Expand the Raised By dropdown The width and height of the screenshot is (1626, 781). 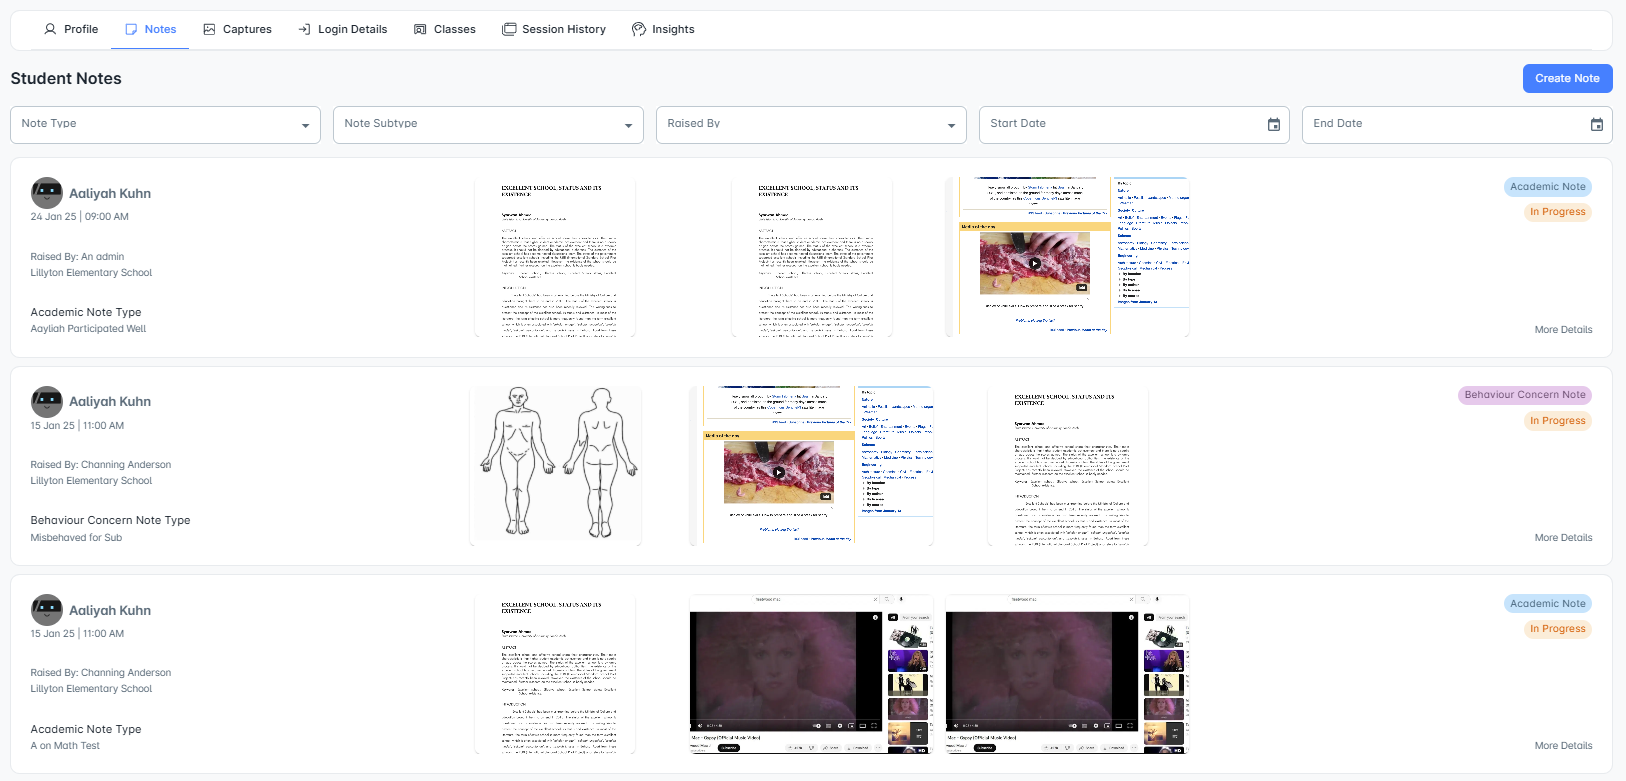pyautogui.click(x=811, y=124)
